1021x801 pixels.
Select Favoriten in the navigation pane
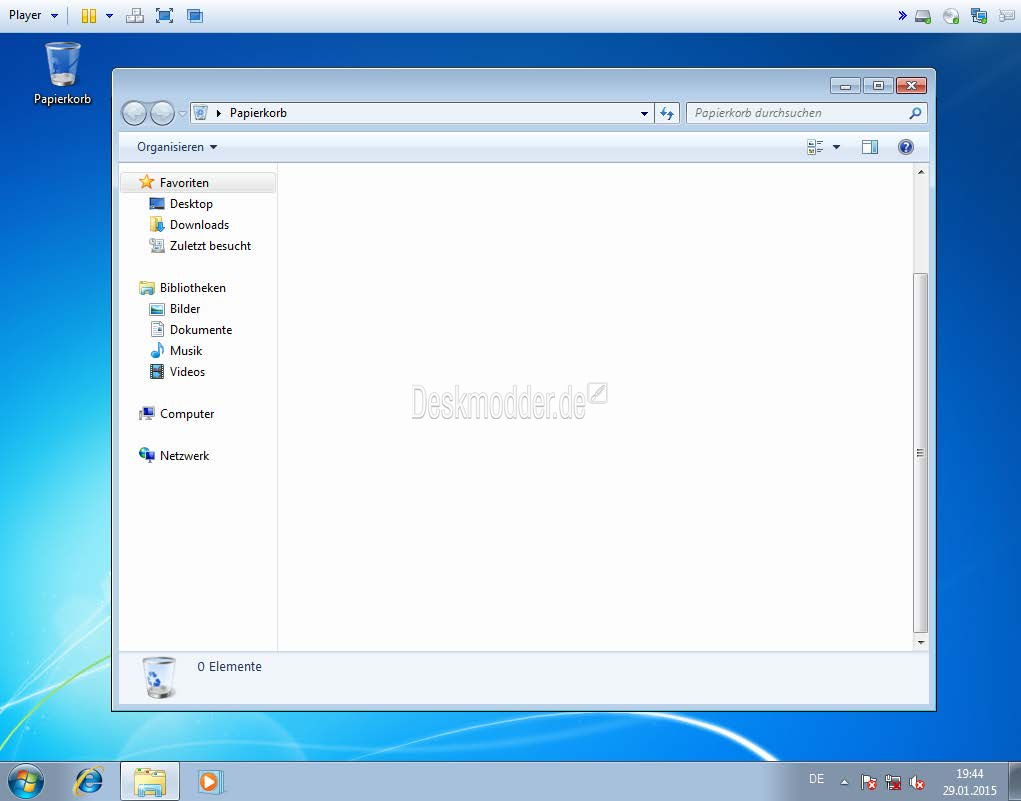(x=199, y=182)
